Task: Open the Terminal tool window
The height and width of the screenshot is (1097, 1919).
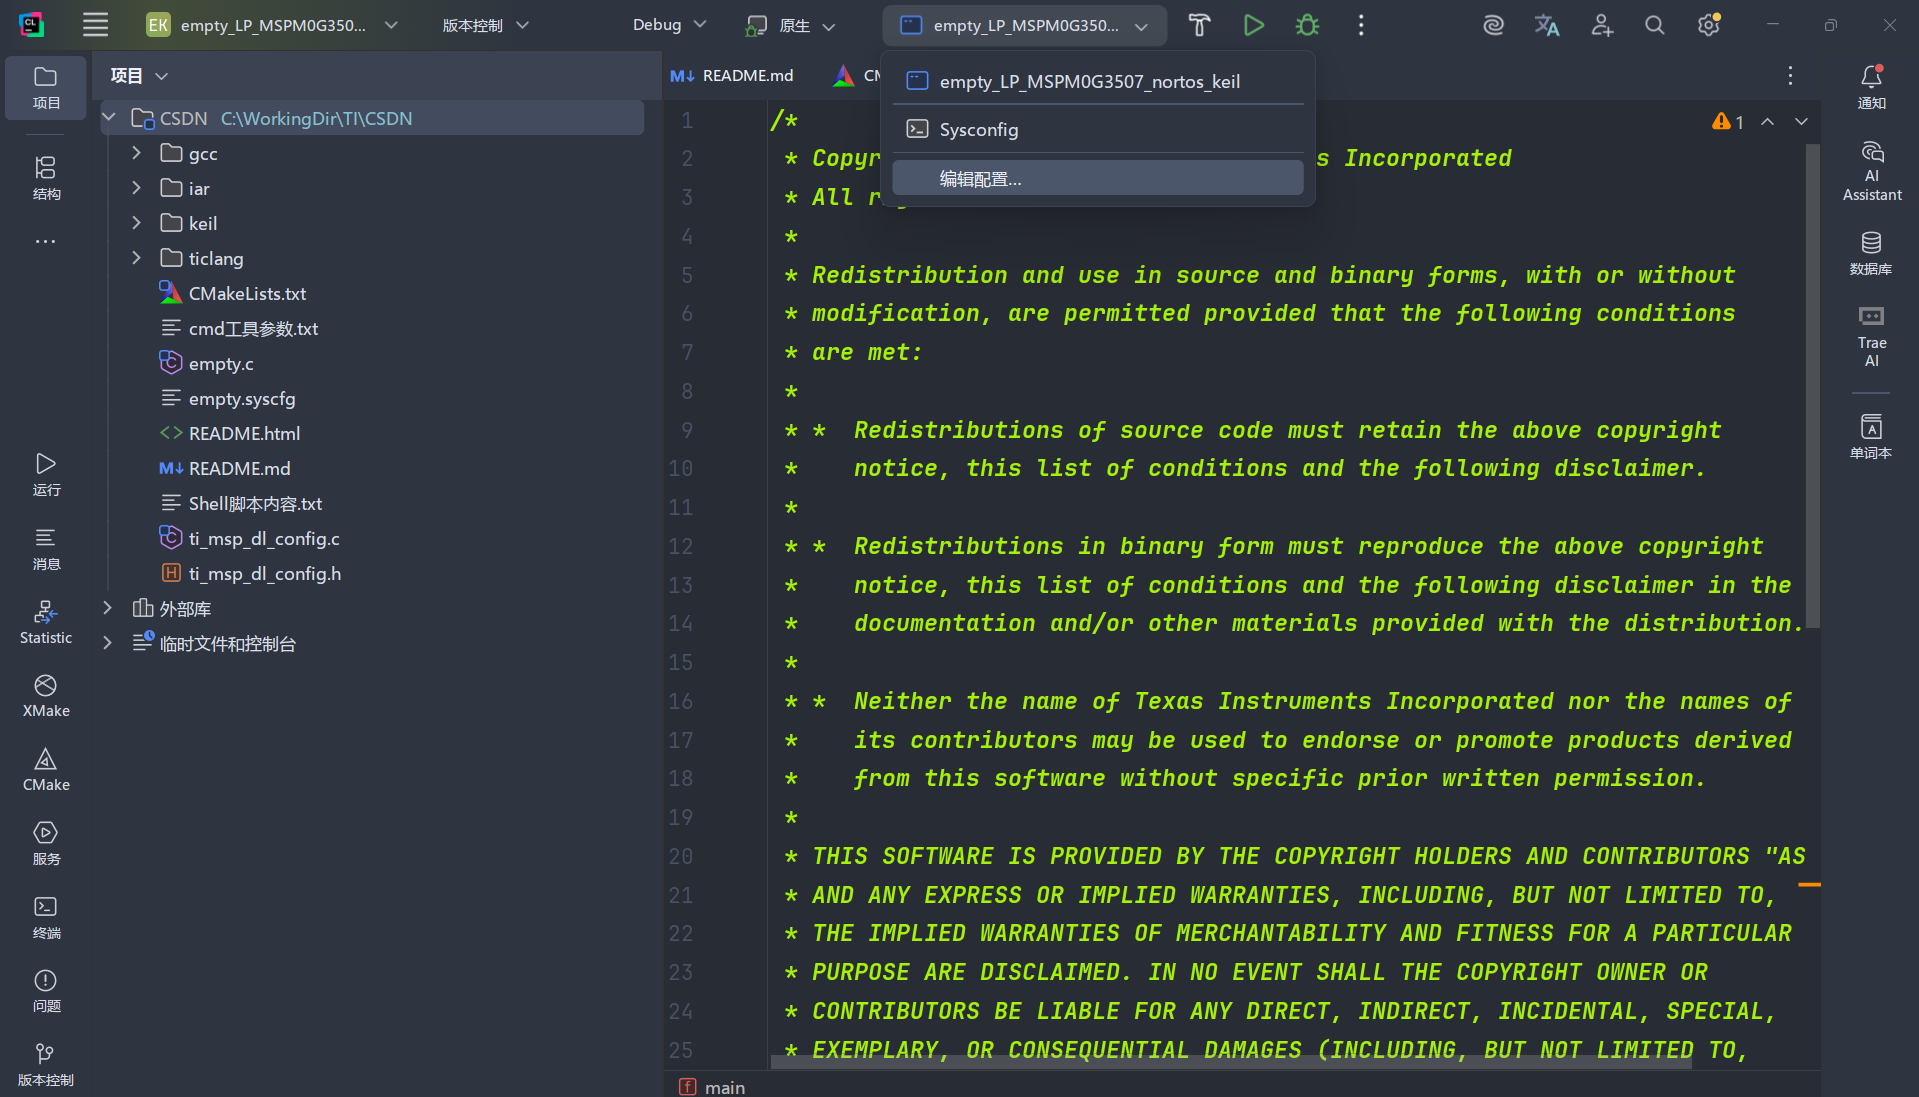Action: pos(46,917)
